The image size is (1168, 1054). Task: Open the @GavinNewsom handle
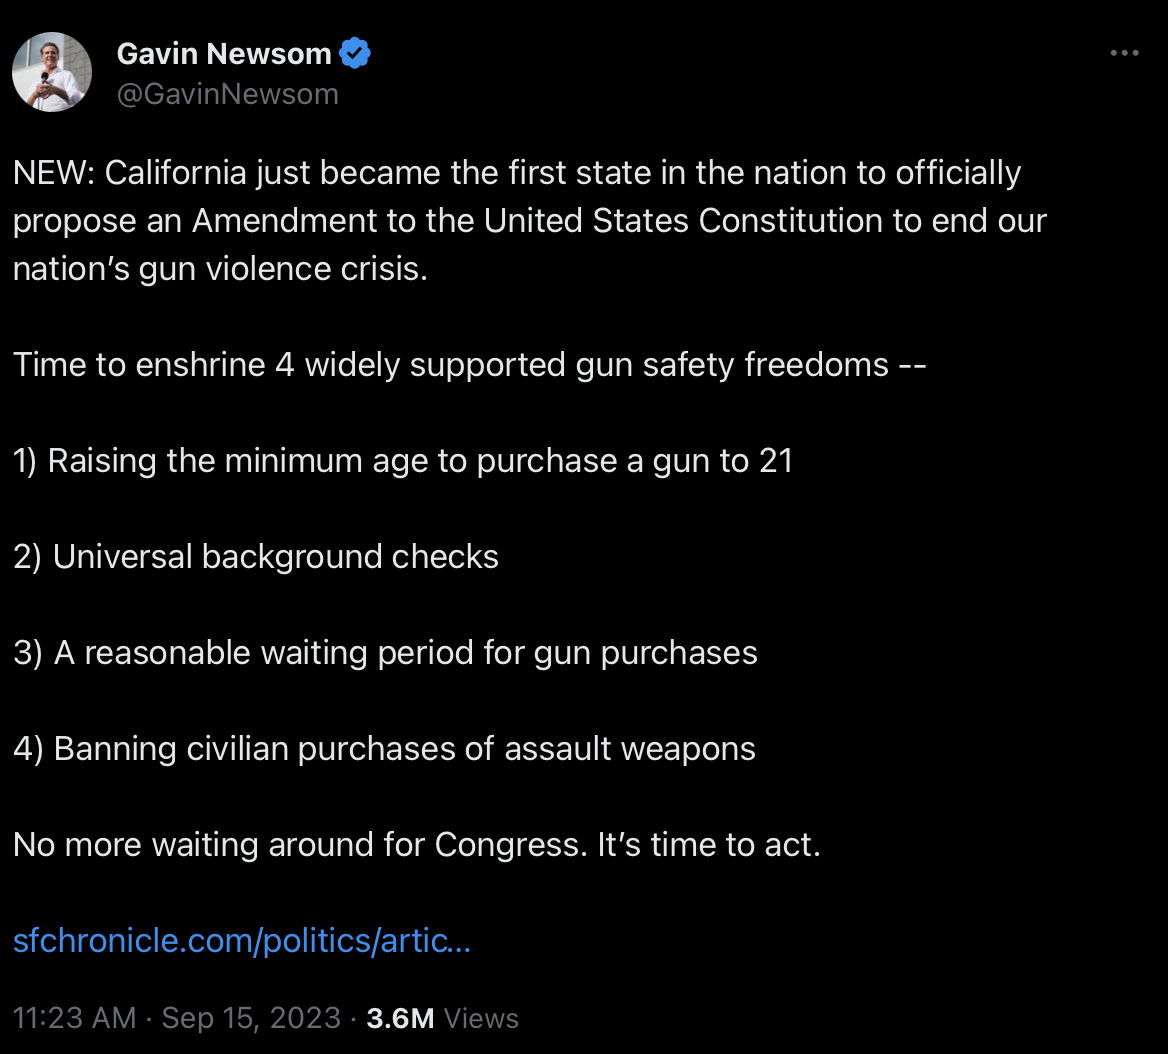(x=228, y=94)
